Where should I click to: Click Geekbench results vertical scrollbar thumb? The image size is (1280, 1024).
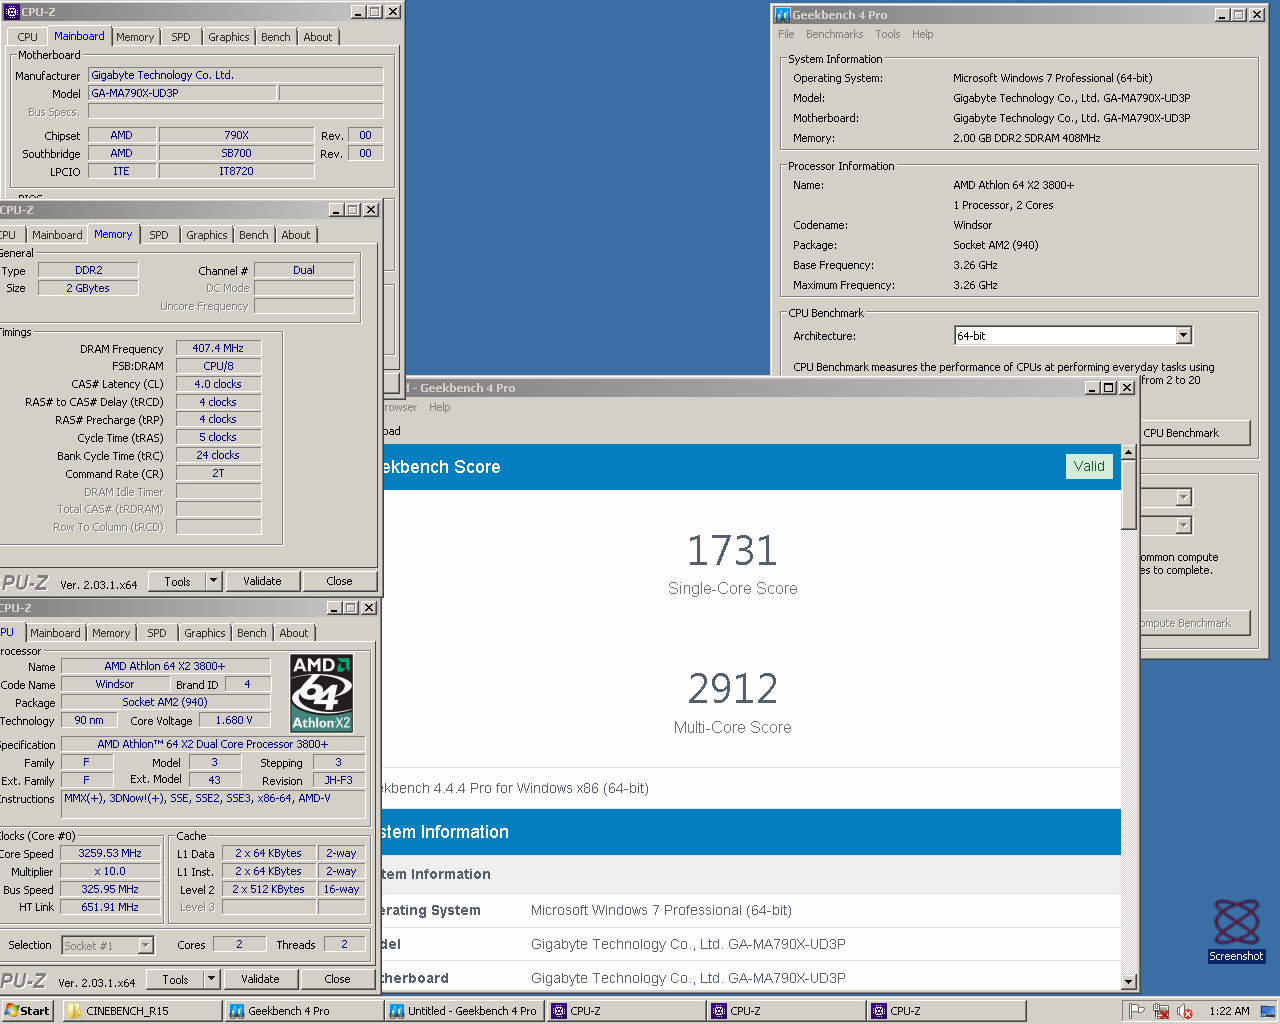(x=1129, y=495)
